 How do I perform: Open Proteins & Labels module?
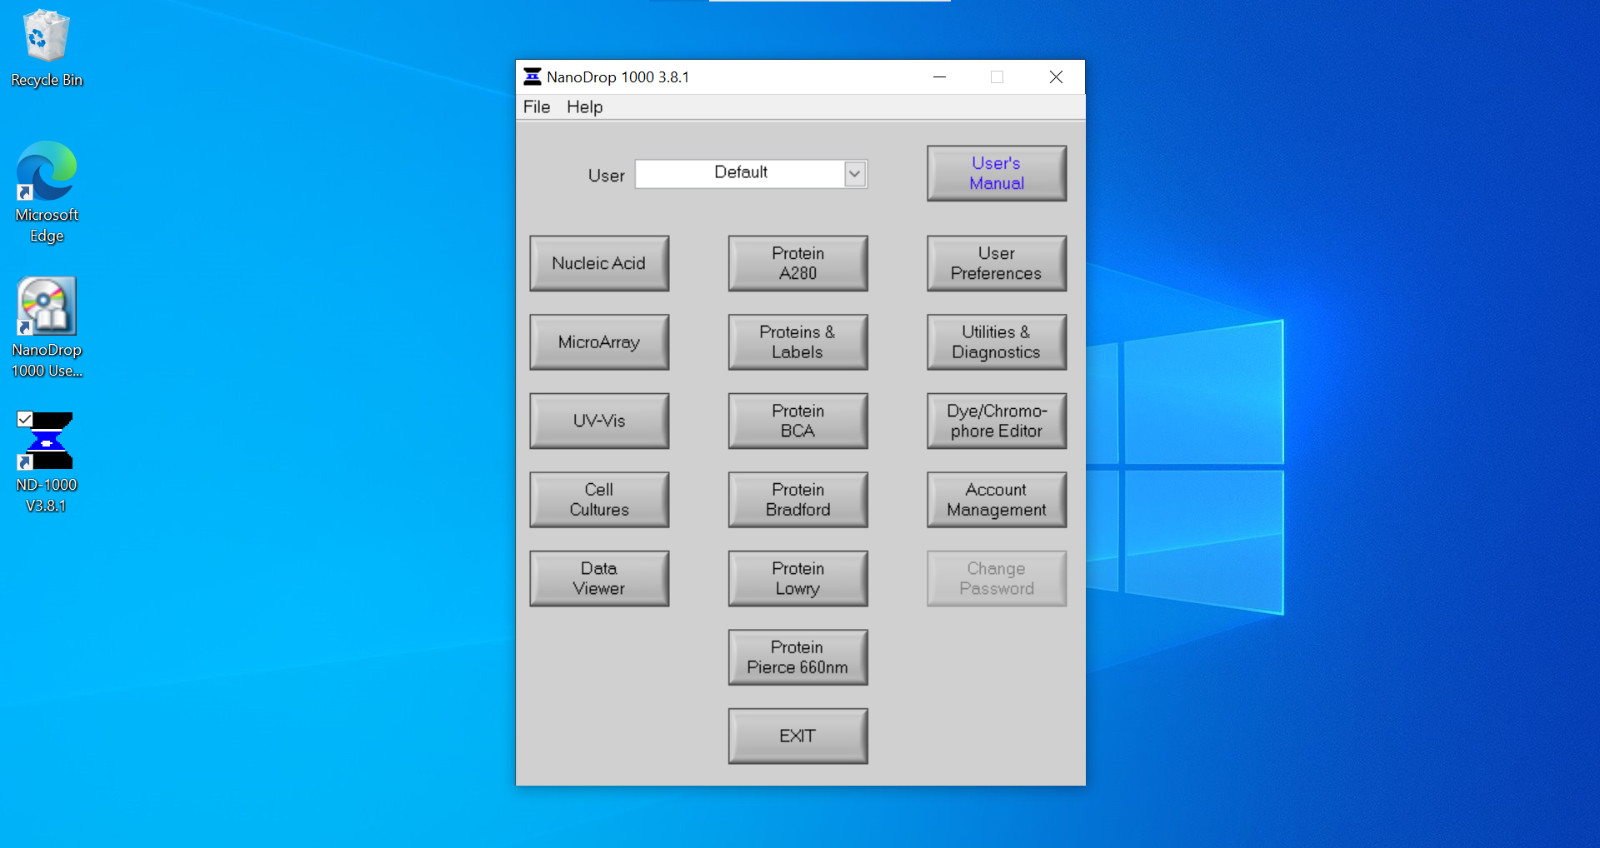click(x=798, y=342)
